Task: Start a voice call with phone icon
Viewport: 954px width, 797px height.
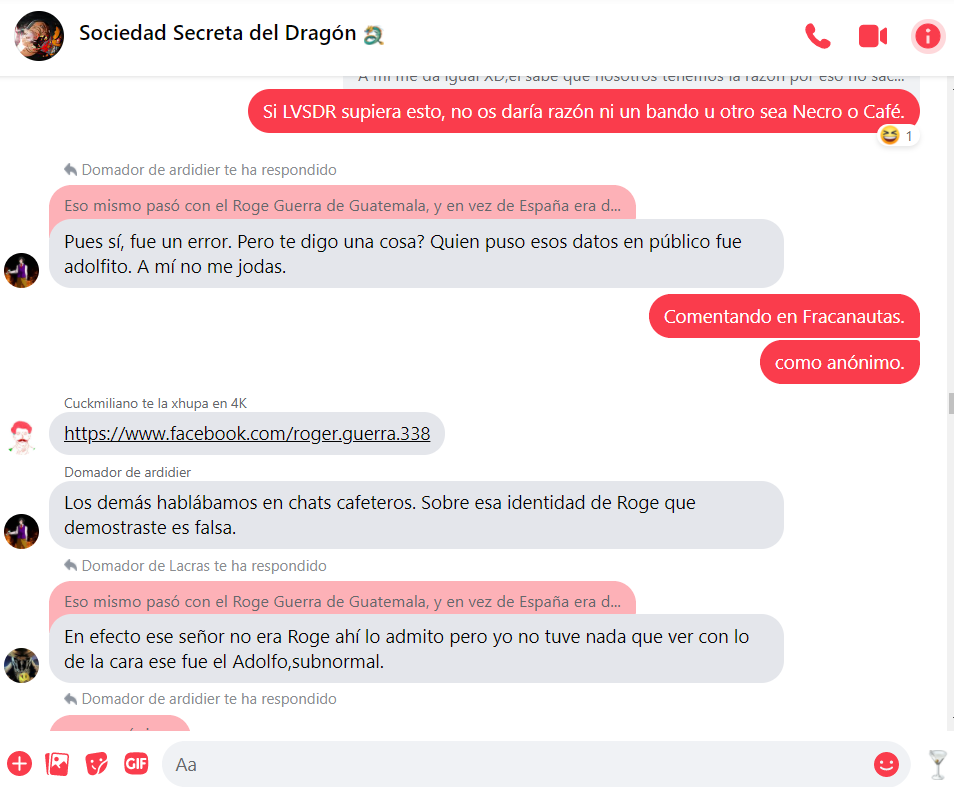Action: tap(817, 36)
